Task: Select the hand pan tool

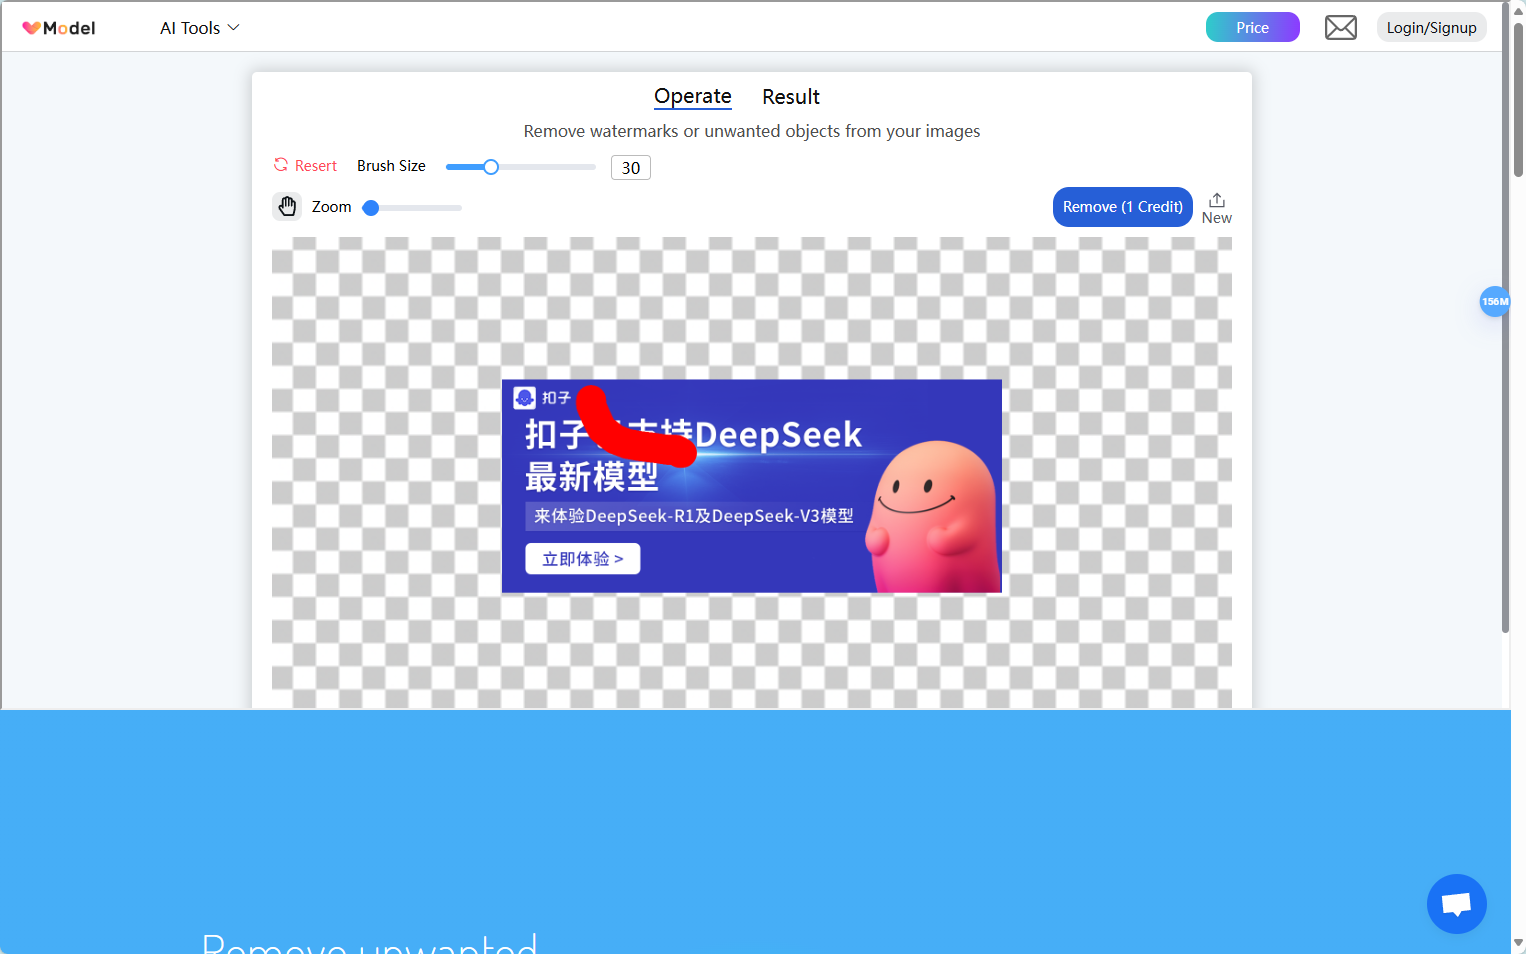Action: pos(287,207)
